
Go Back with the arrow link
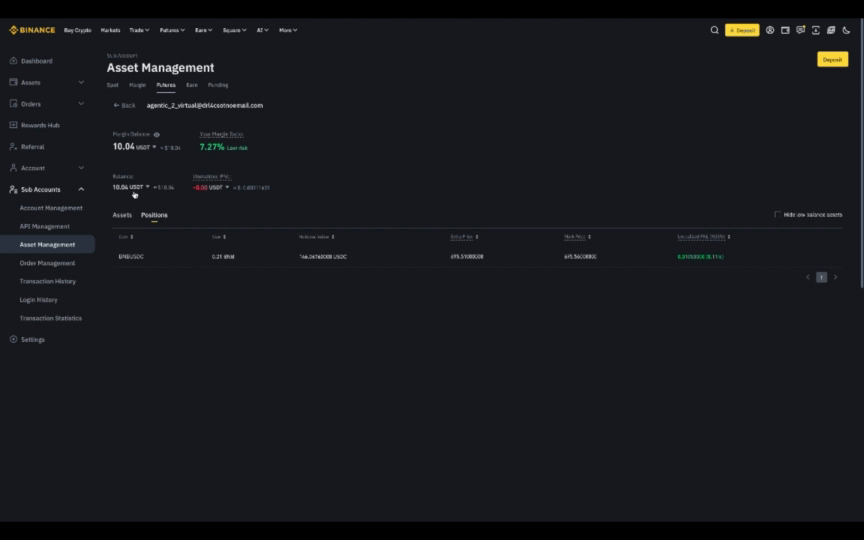point(125,105)
